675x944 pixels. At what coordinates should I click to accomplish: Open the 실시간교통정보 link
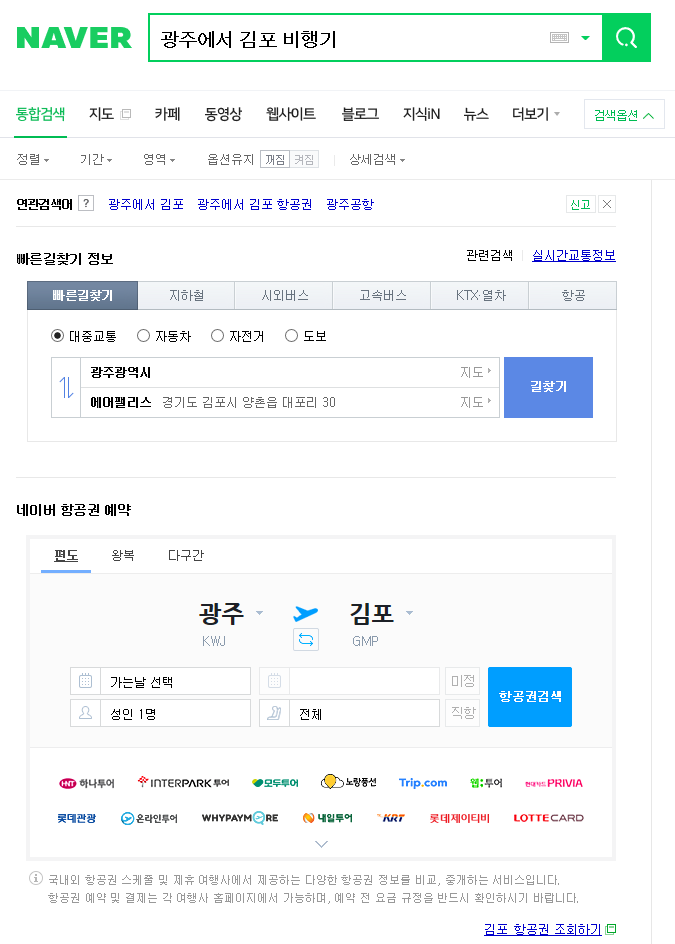574,256
